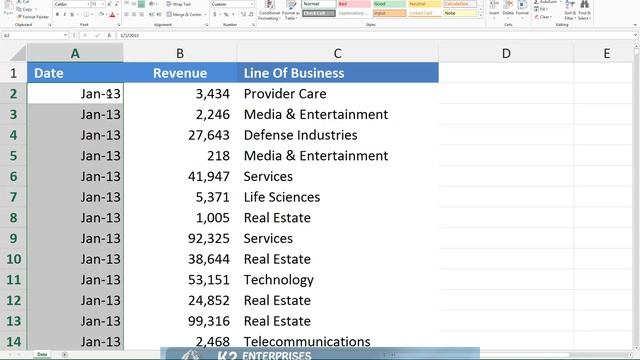Click the Insert Function fx button
The height and width of the screenshot is (360, 640).
point(109,36)
